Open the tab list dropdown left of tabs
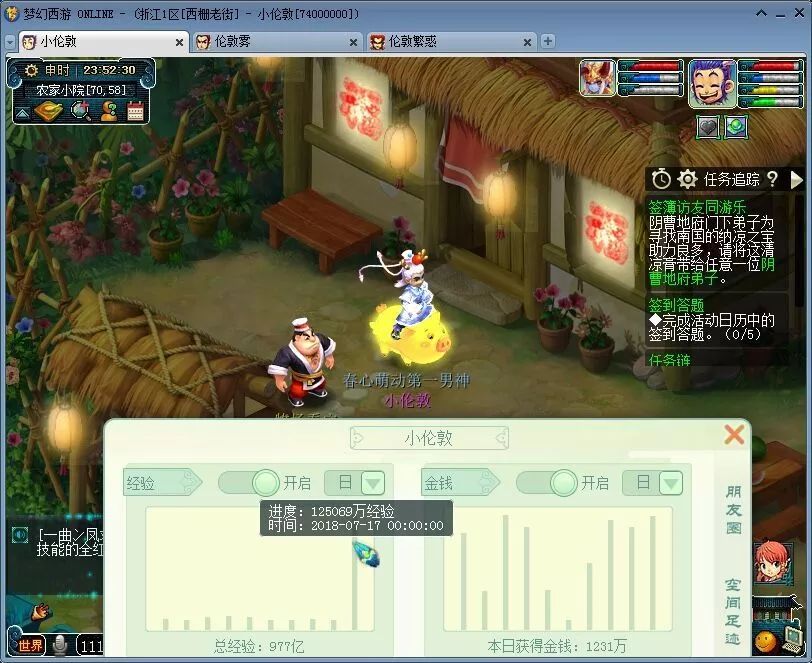 click(10, 42)
